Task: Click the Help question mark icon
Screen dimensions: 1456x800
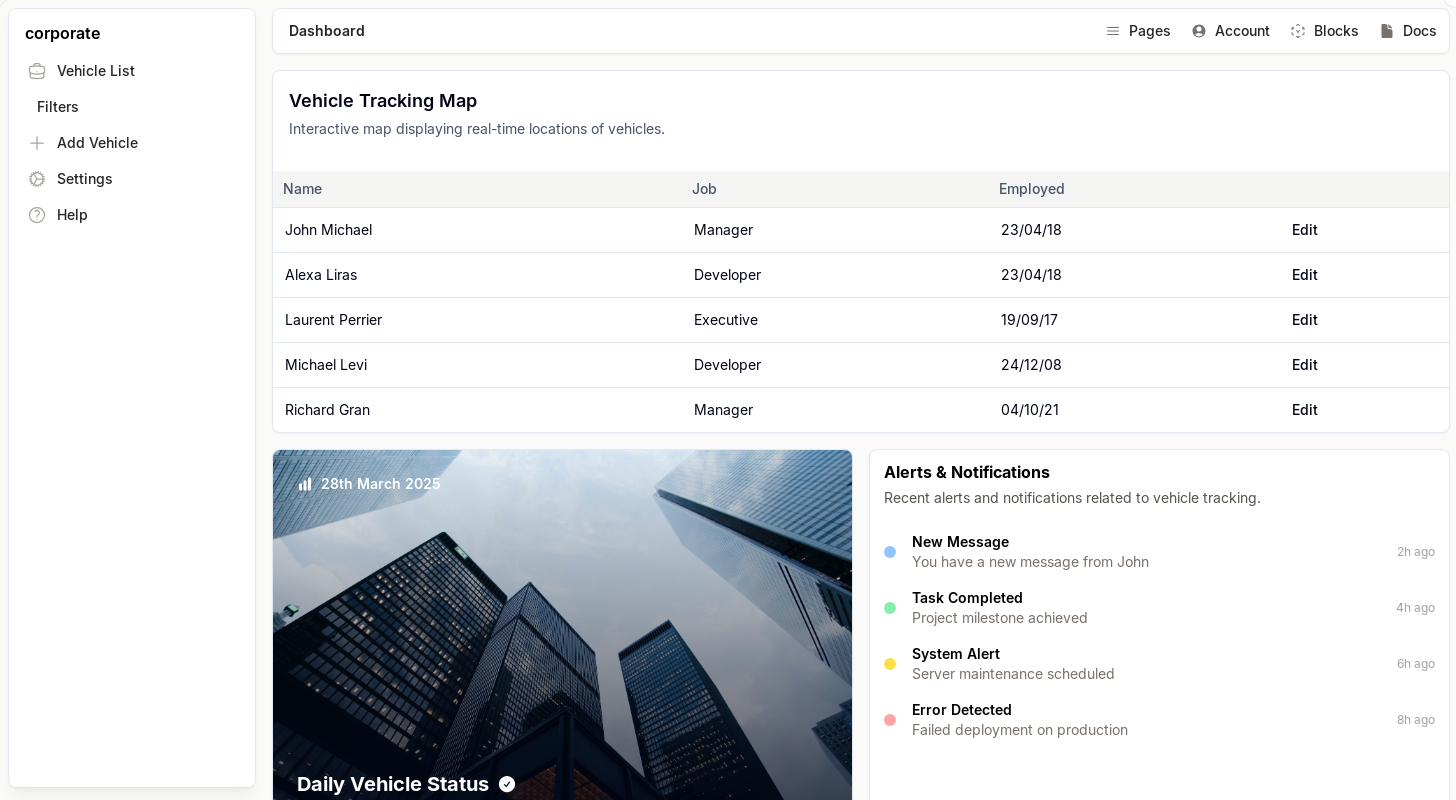Action: click(x=37, y=215)
